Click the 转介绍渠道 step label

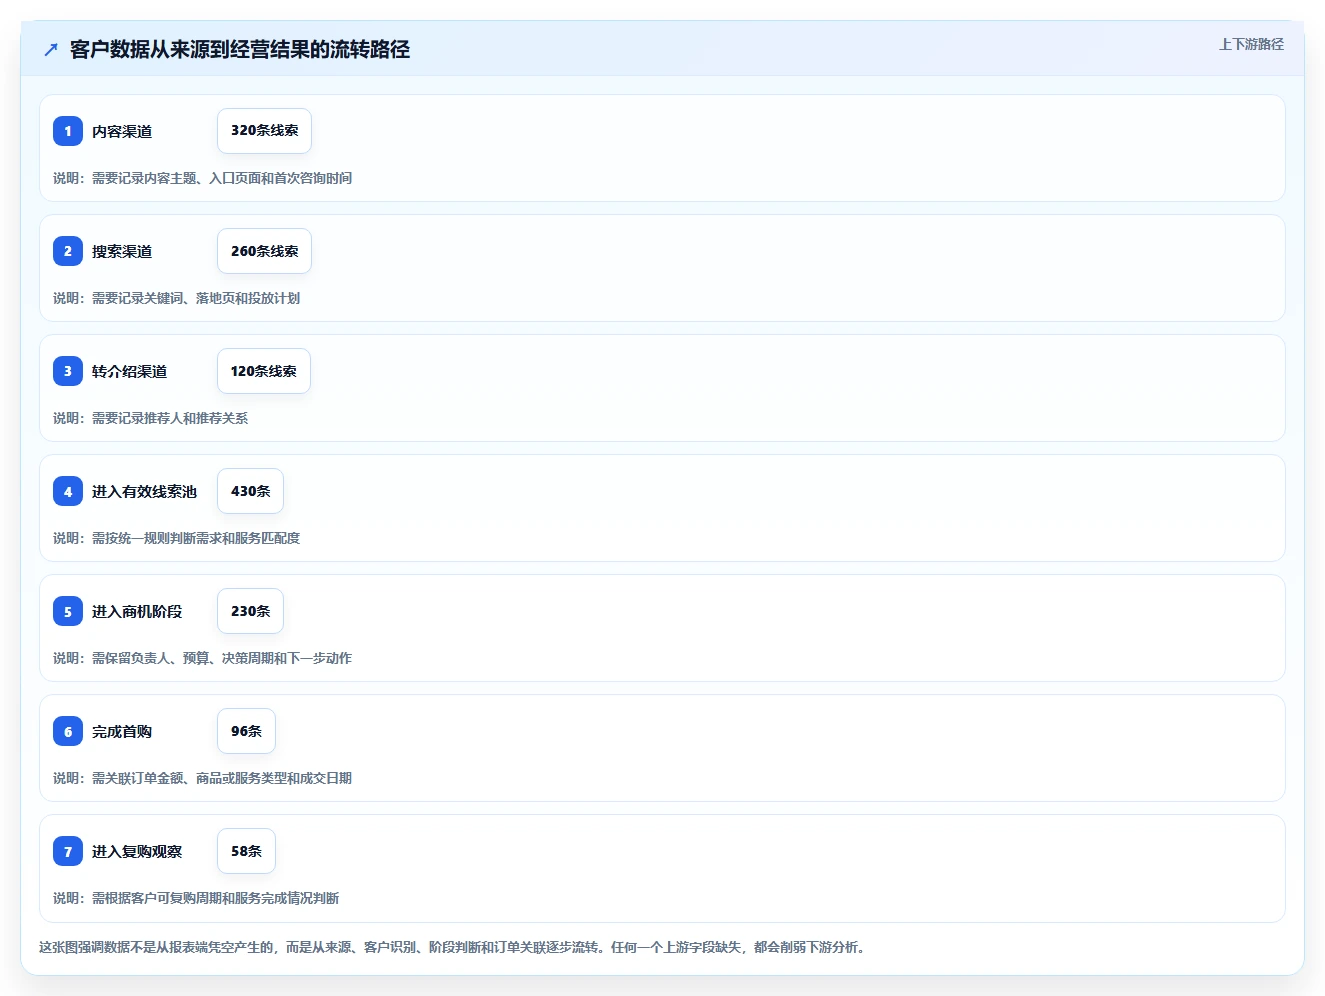(x=130, y=371)
